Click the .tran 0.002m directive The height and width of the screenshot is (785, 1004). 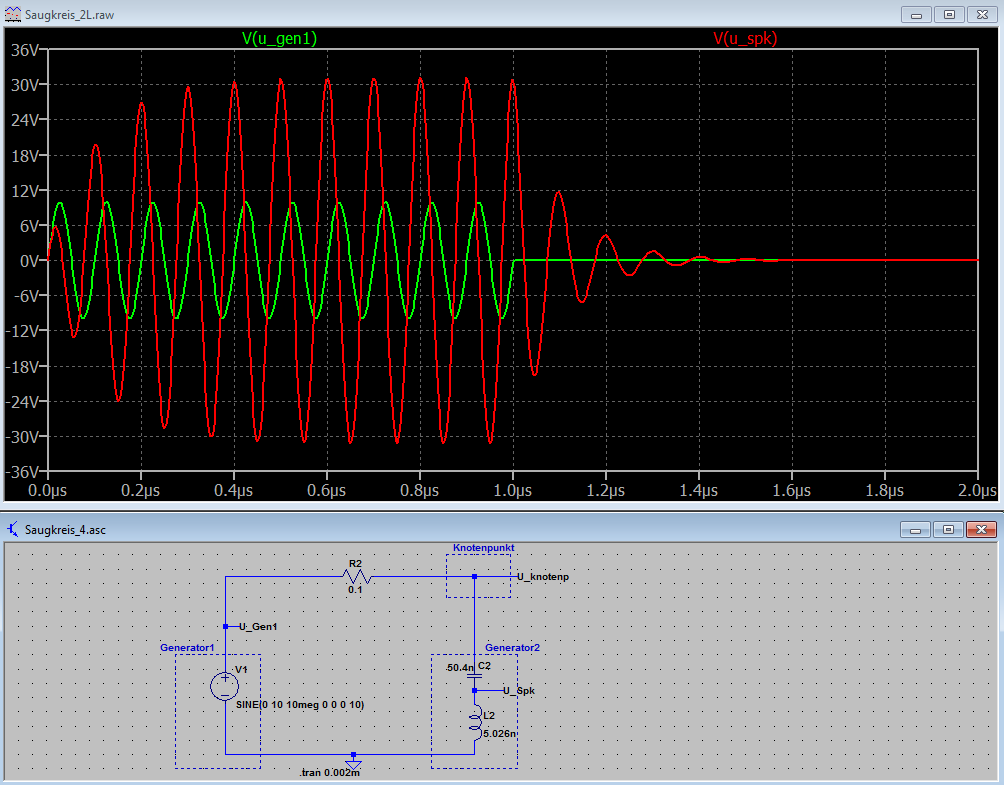pos(329,774)
